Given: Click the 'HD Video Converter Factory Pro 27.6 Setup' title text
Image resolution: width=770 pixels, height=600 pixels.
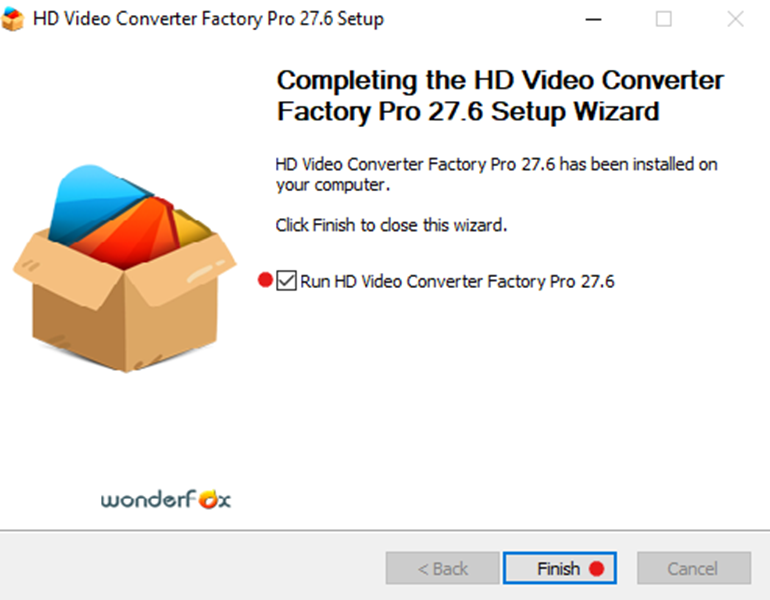Looking at the screenshot, I should coord(208,19).
